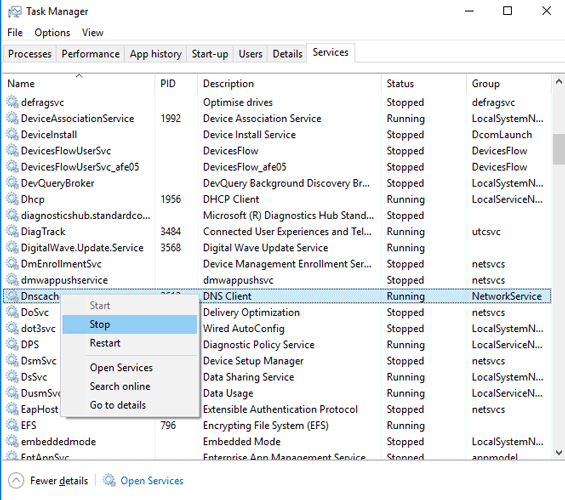Screen dimensions: 565x500
Task: Select the Services tab
Action: 330,53
